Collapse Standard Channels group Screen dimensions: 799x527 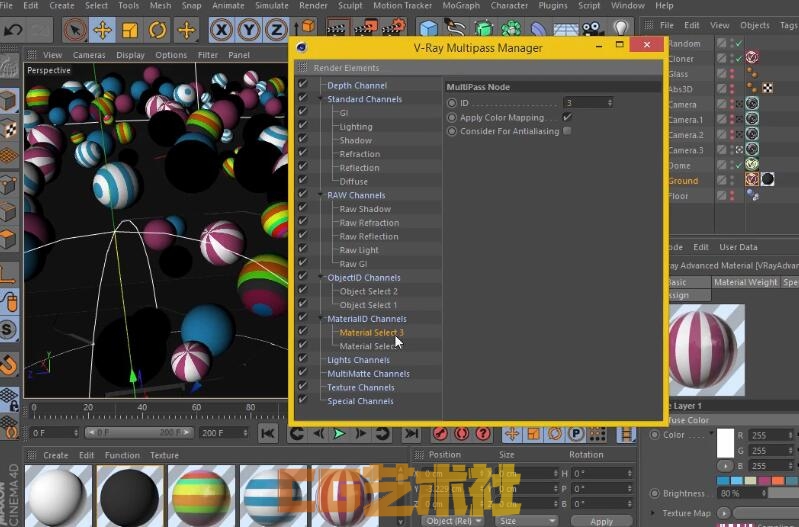[x=321, y=98]
